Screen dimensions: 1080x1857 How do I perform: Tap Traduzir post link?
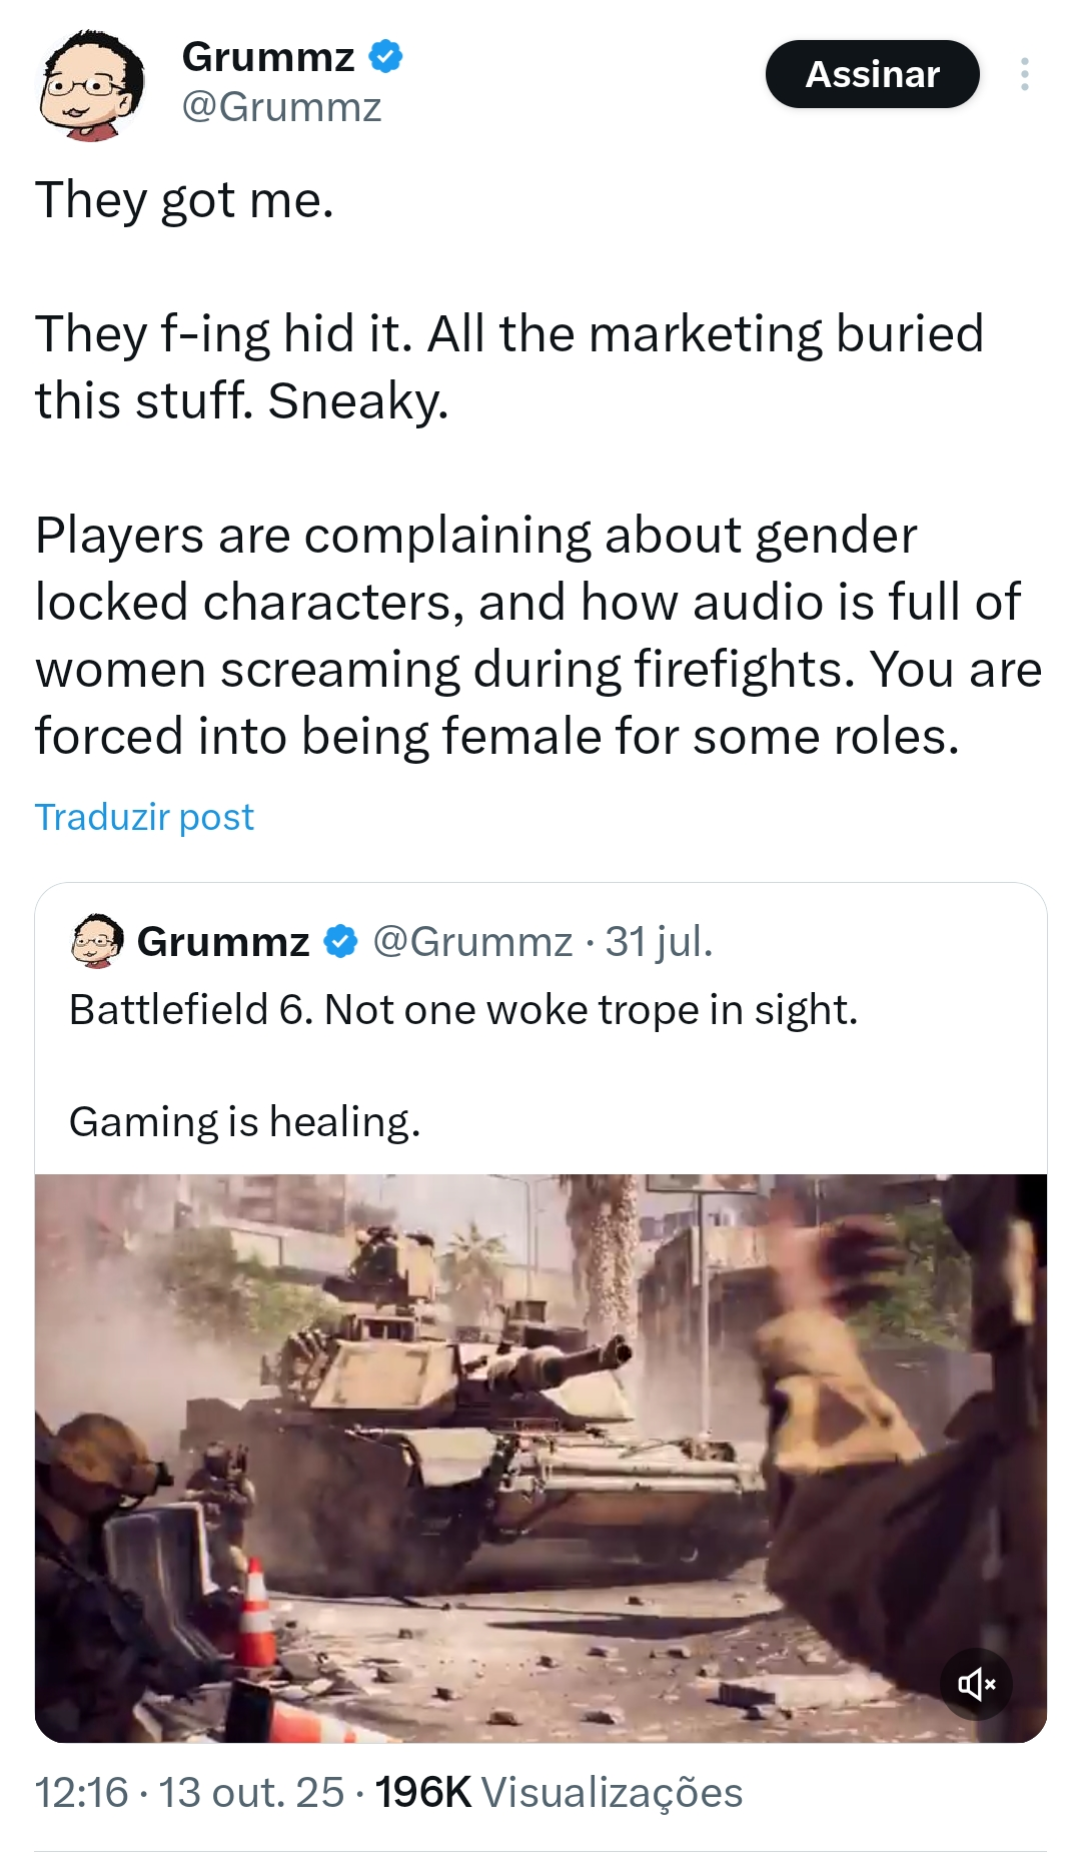click(144, 817)
